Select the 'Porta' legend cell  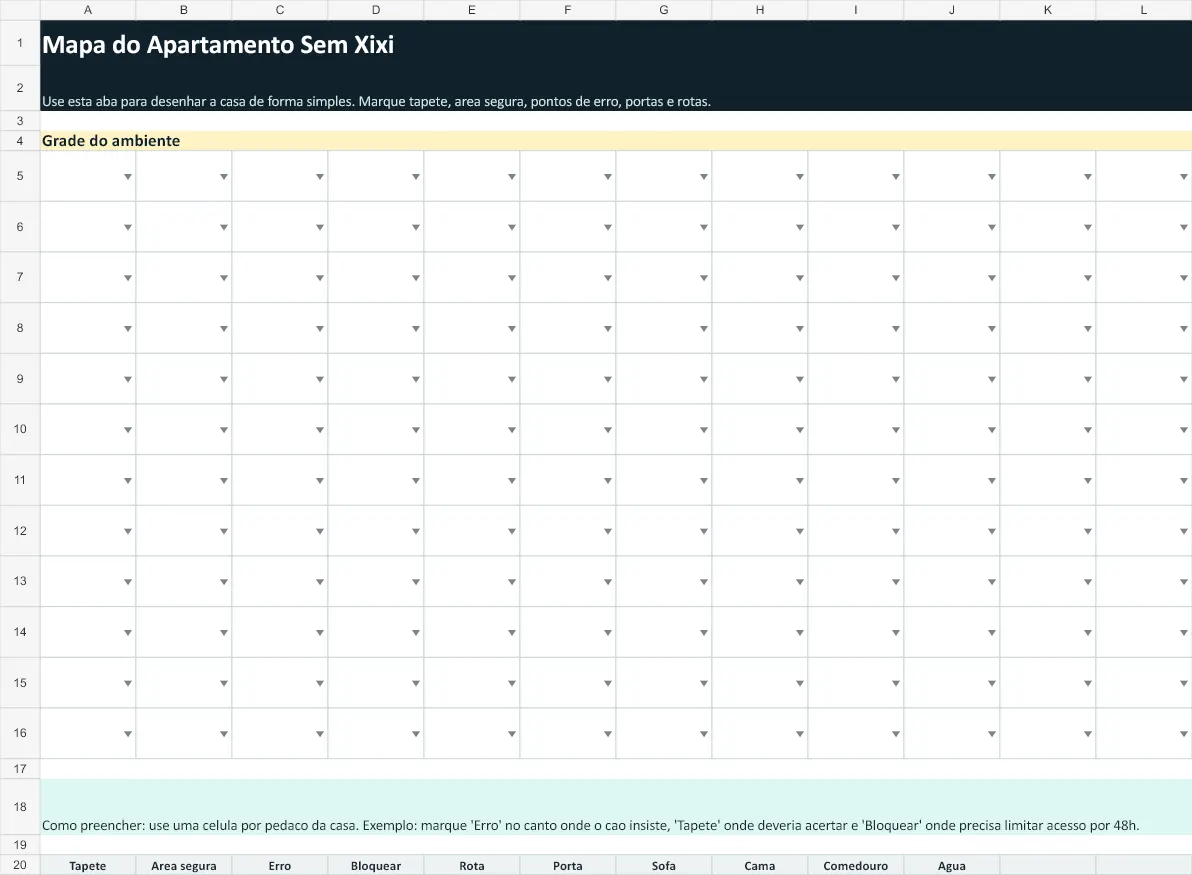[568, 866]
